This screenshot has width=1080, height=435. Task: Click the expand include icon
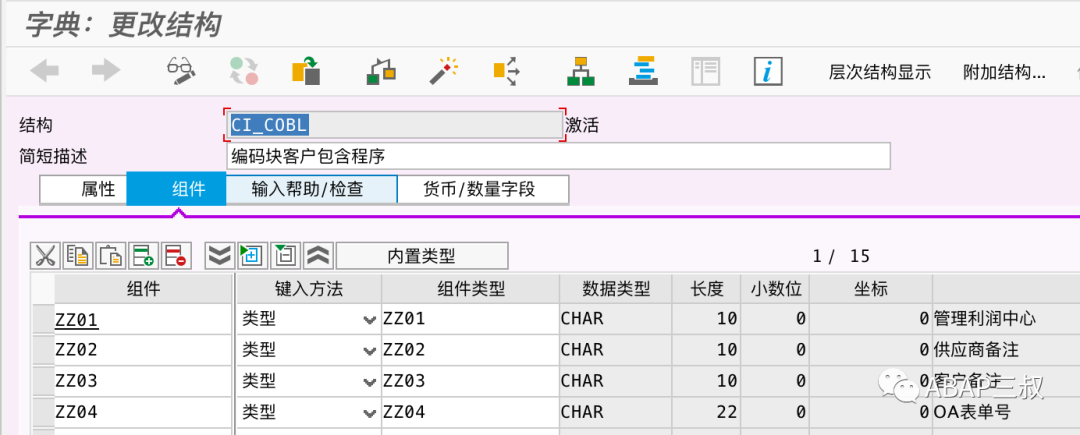pyautogui.click(x=252, y=256)
